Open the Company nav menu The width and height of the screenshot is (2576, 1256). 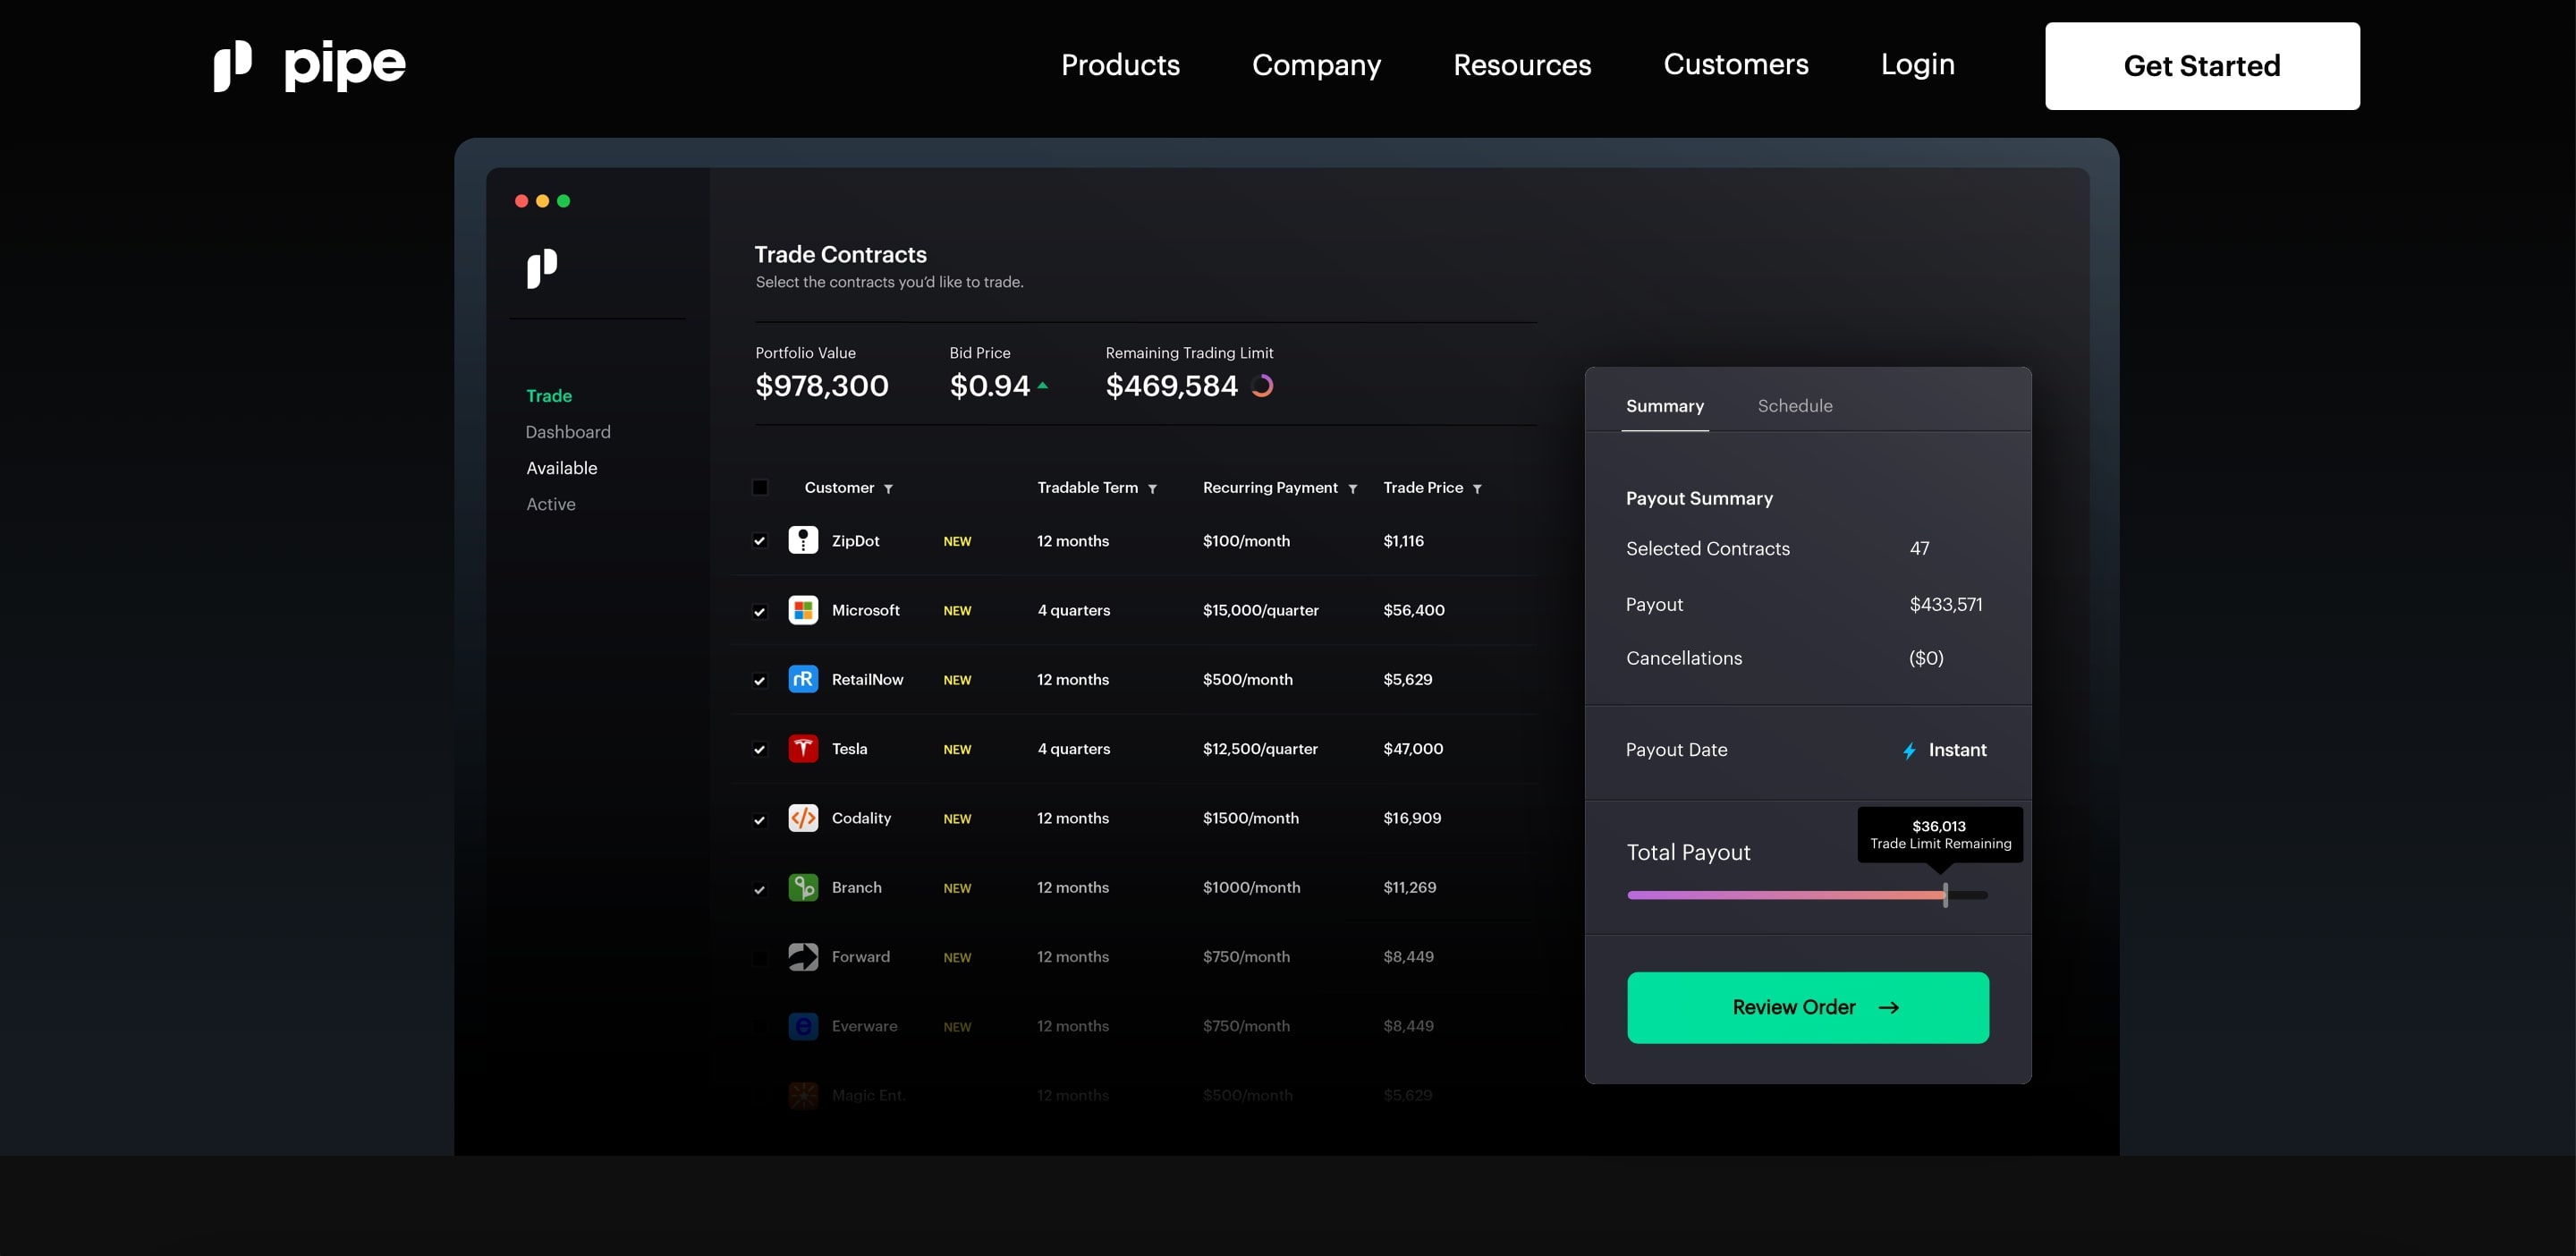(1316, 65)
